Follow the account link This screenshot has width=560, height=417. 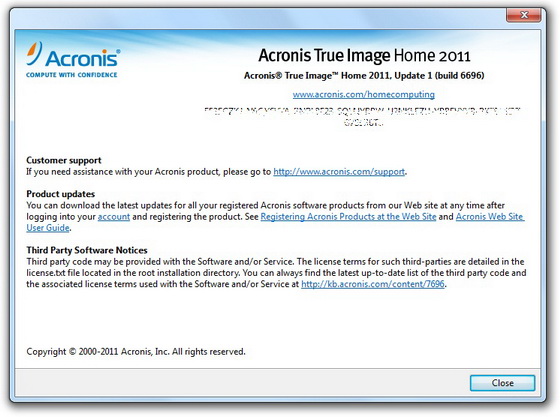(x=114, y=217)
